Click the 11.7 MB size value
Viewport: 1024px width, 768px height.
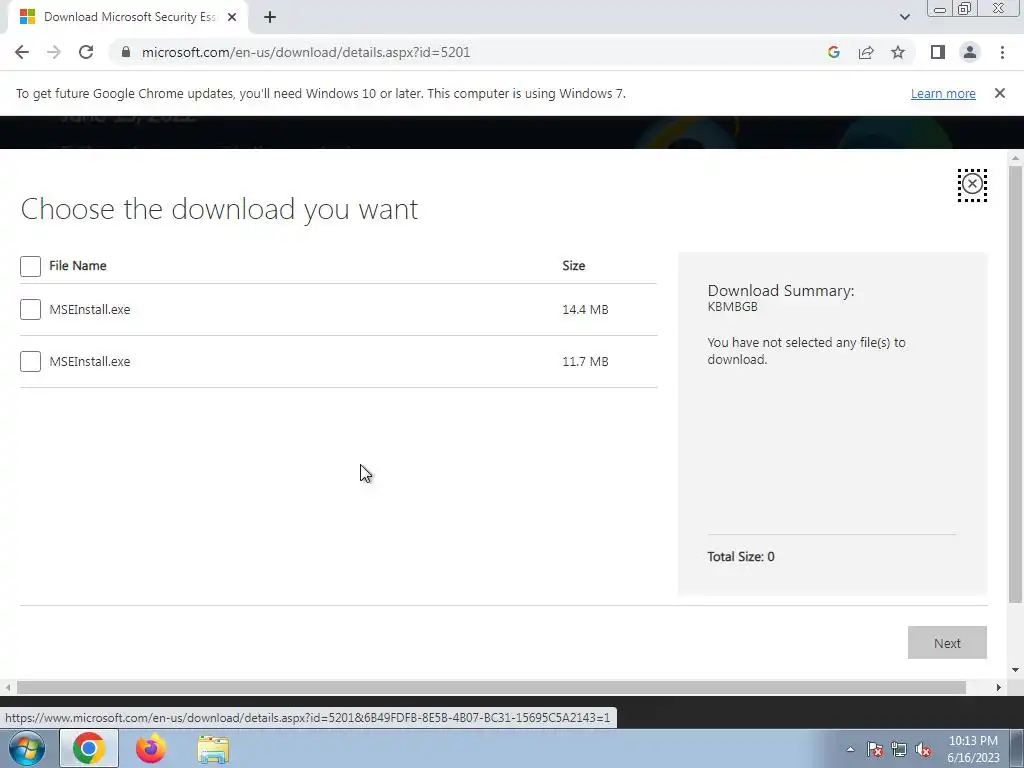[585, 361]
